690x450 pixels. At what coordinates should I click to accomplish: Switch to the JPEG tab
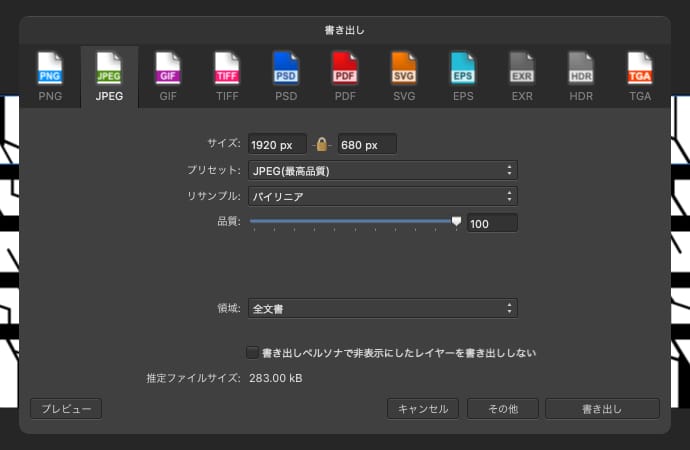click(109, 76)
